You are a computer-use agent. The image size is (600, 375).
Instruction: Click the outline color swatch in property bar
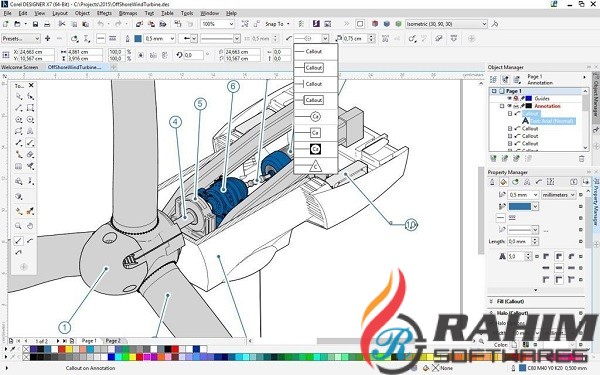point(138,38)
